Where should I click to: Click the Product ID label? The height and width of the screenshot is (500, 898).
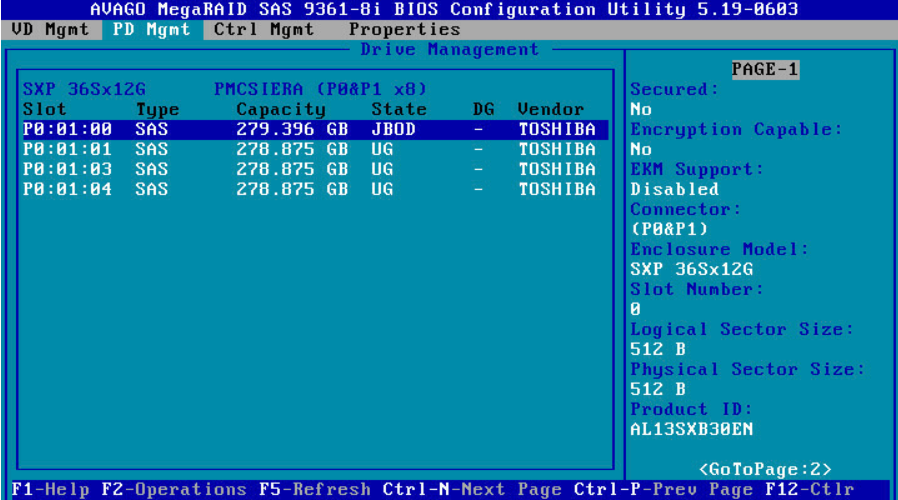[x=691, y=410]
